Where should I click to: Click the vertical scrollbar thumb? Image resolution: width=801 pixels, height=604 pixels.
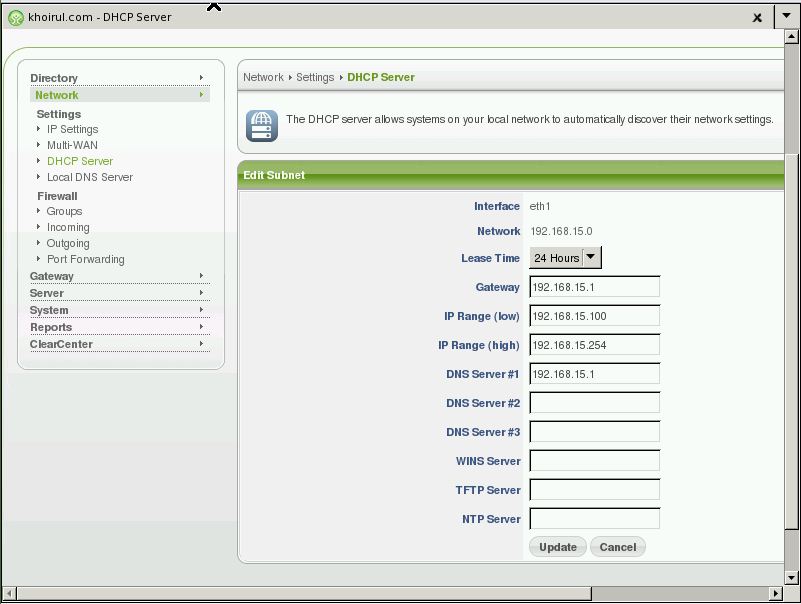pos(791,341)
